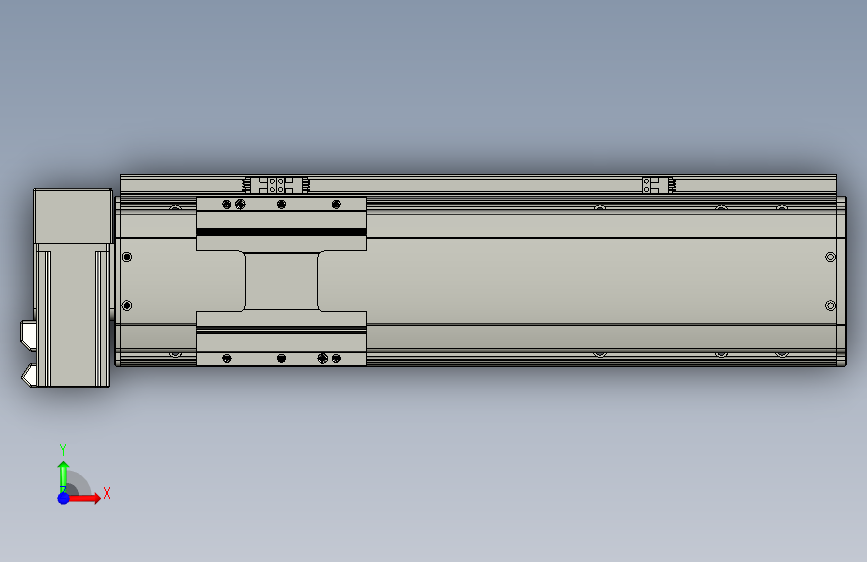Select the lower screw on the right end plate
867x562 pixels.
coord(830,305)
